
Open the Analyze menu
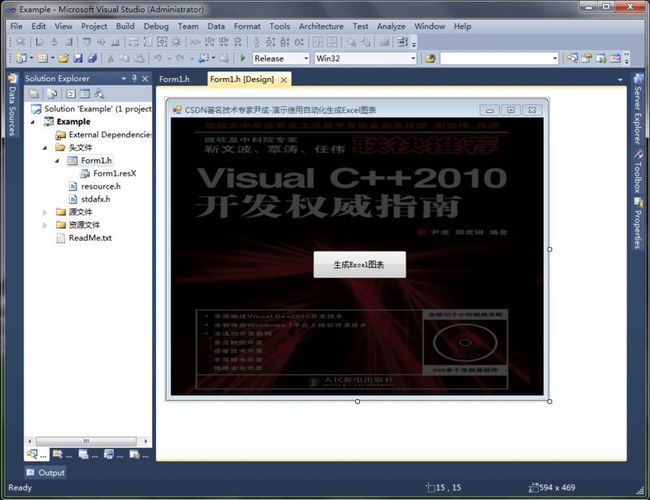391,26
